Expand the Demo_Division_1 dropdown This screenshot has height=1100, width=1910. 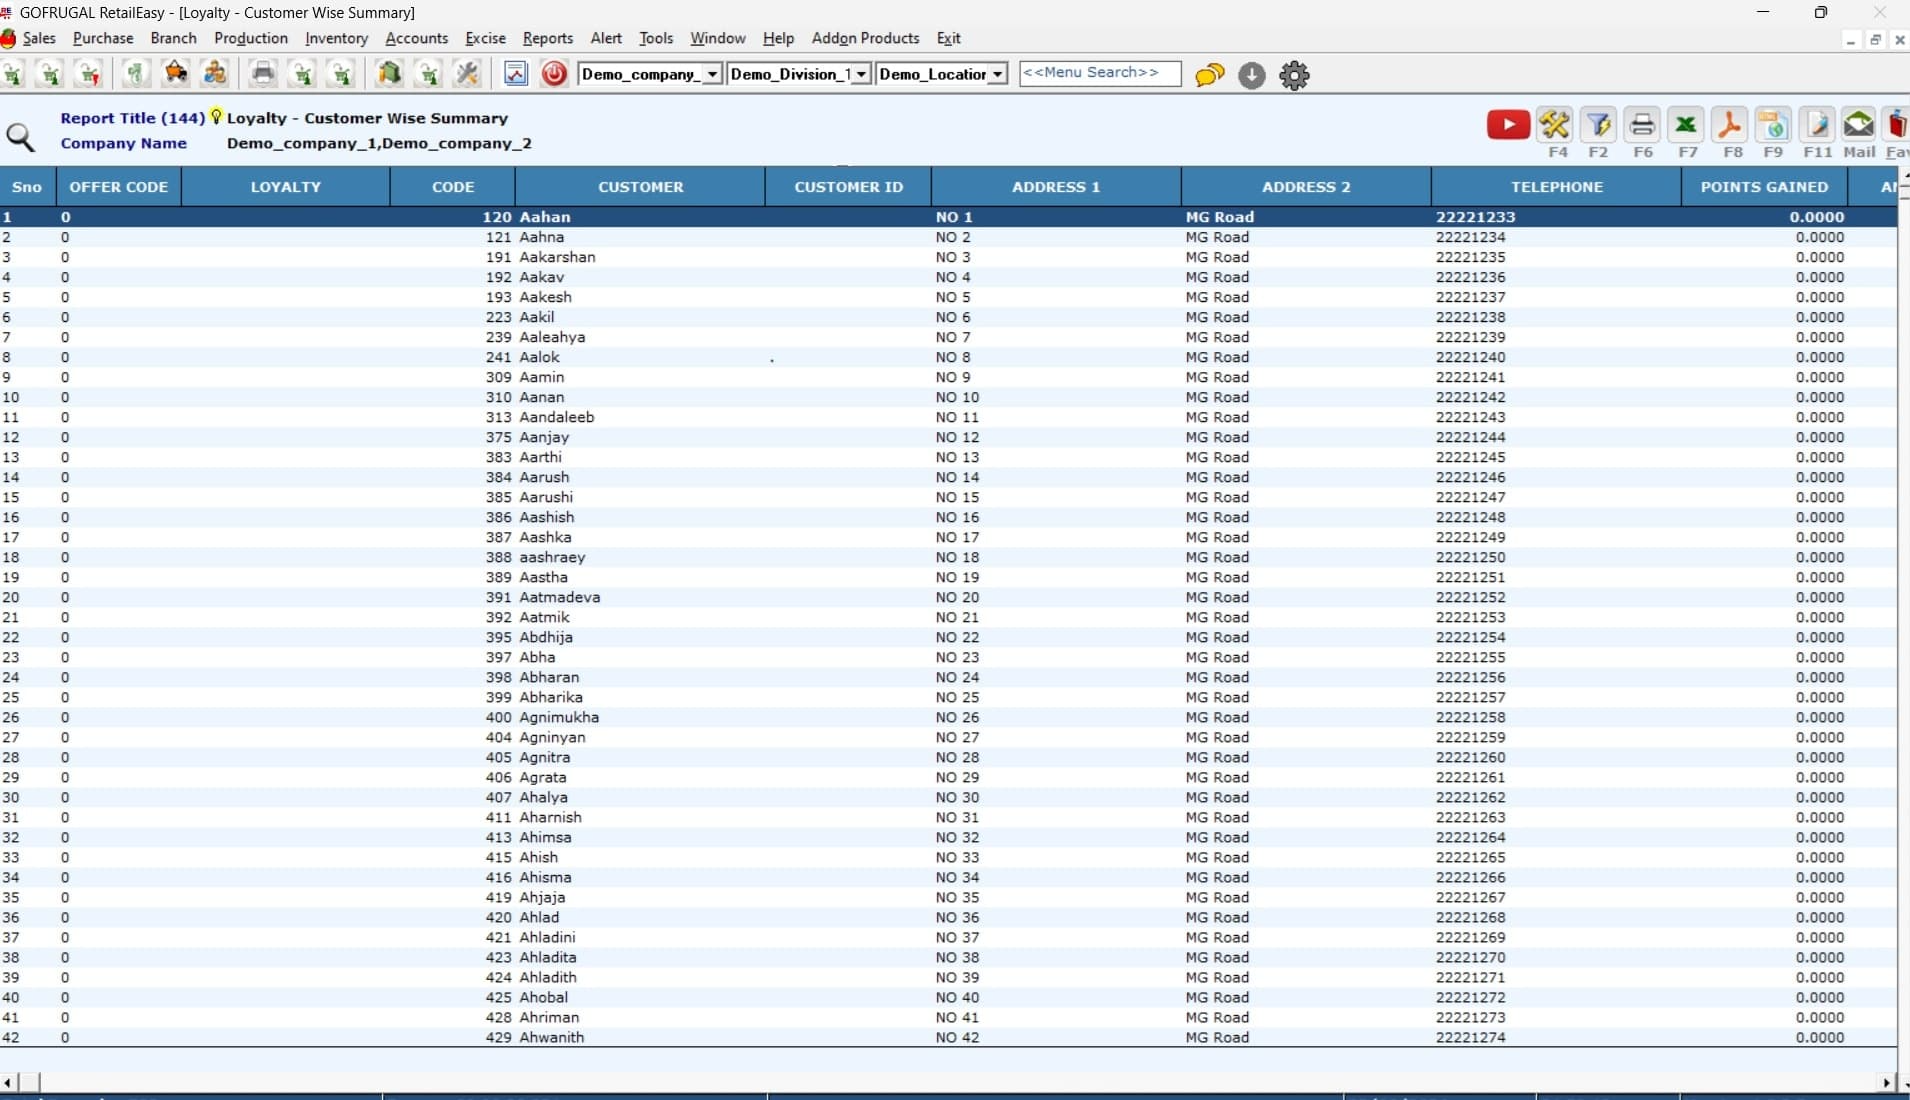pos(860,74)
